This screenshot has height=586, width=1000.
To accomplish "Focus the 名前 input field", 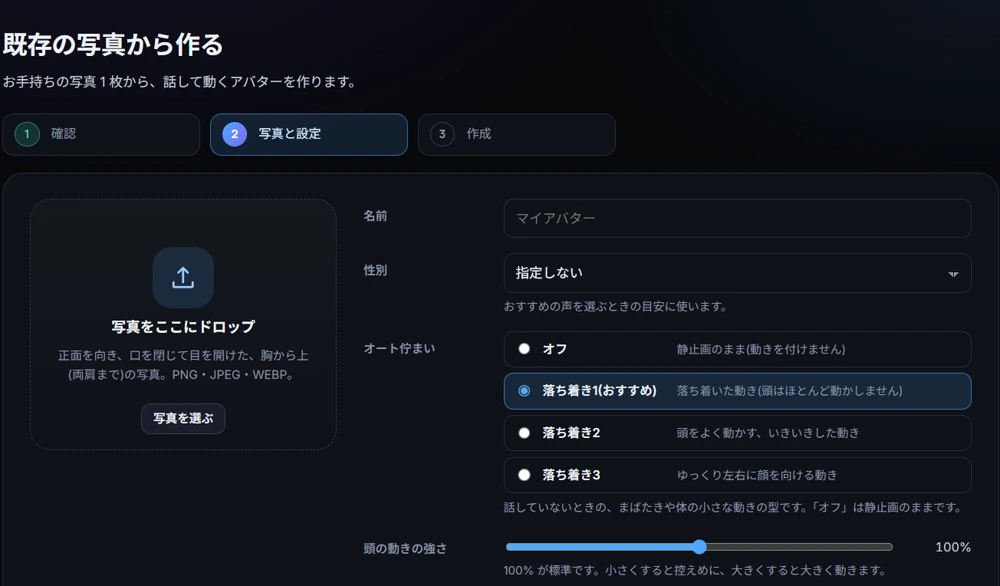I will point(737,218).
